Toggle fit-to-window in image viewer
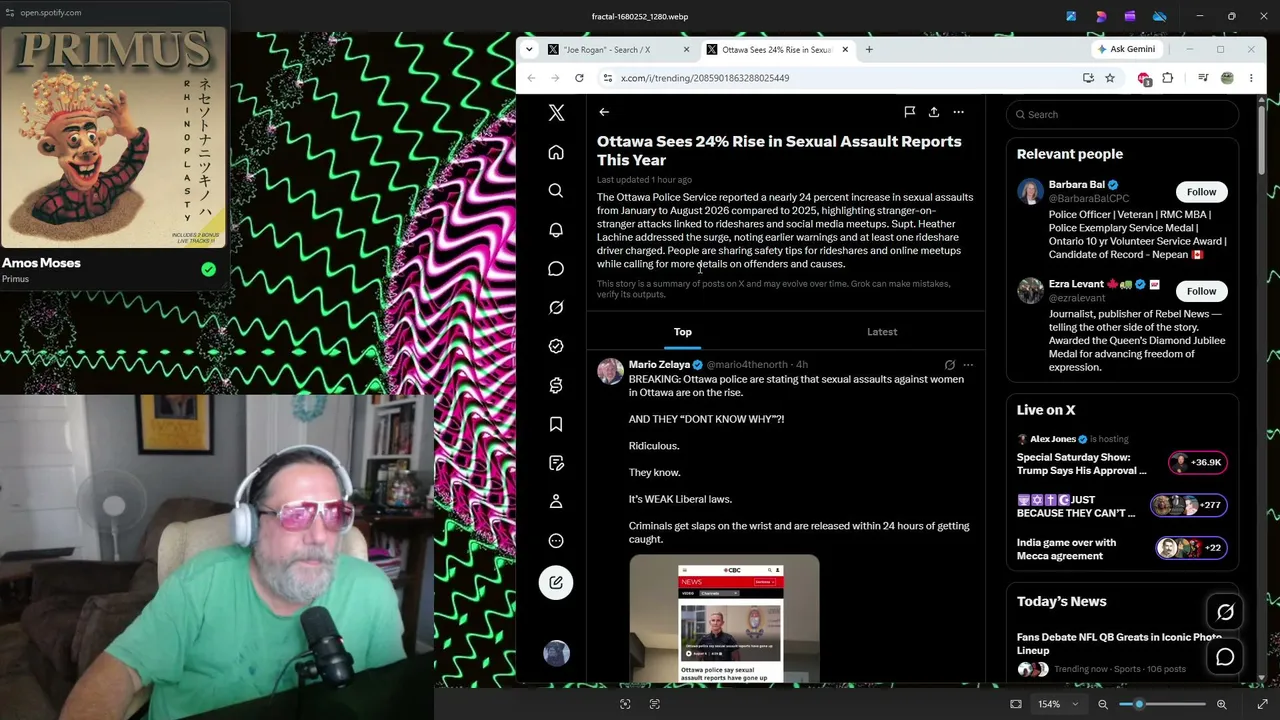 [x=1016, y=704]
